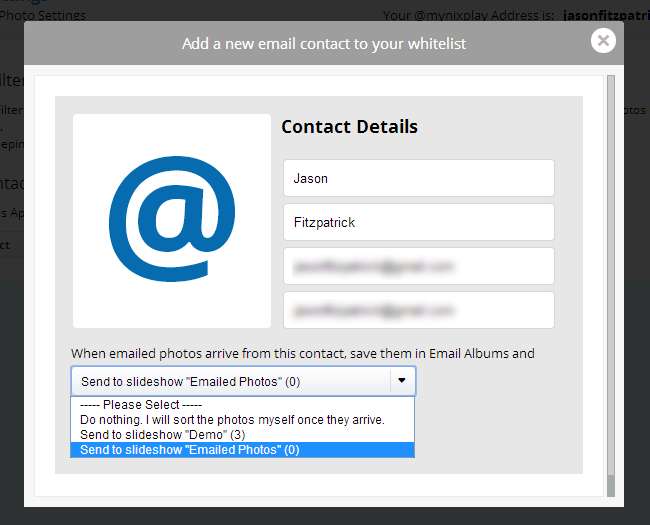This screenshot has height=525, width=650.
Task: Pick Send to slideshow "Demo" (3)
Action: pyautogui.click(x=163, y=435)
